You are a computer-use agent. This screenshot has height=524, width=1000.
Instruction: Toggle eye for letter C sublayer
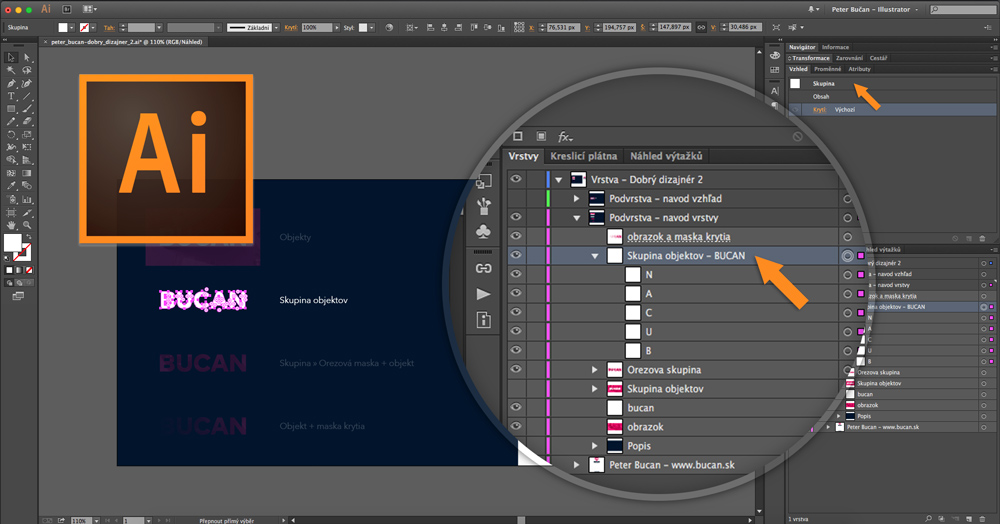[515, 312]
